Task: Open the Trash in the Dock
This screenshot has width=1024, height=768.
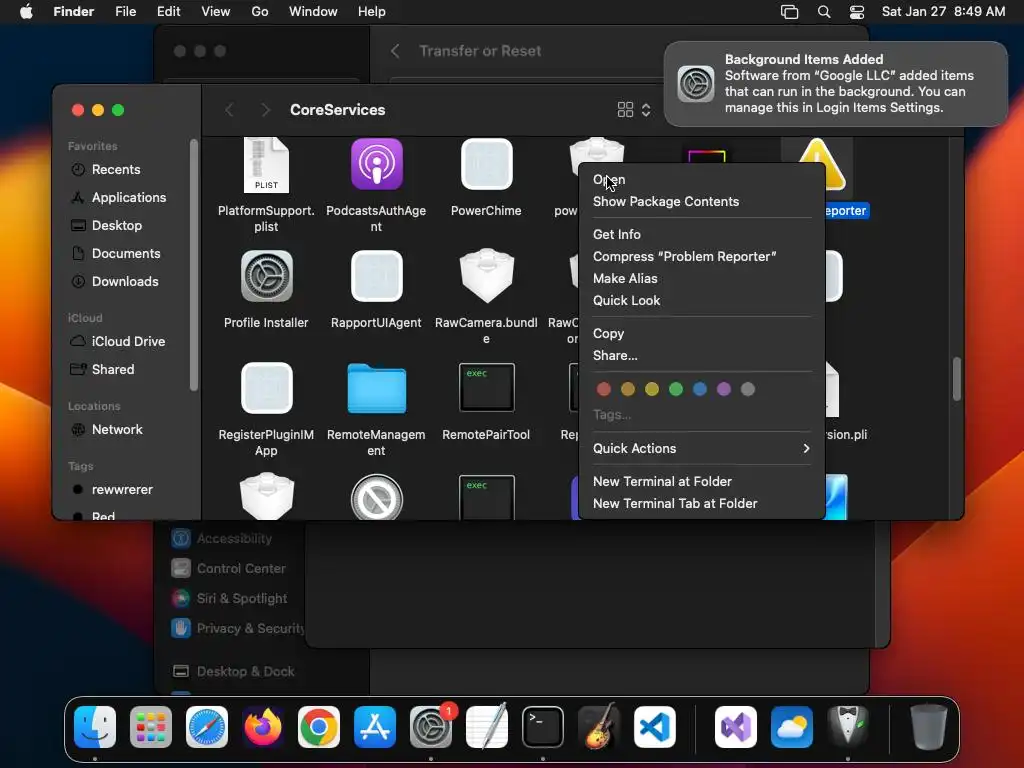Action: tap(929, 727)
